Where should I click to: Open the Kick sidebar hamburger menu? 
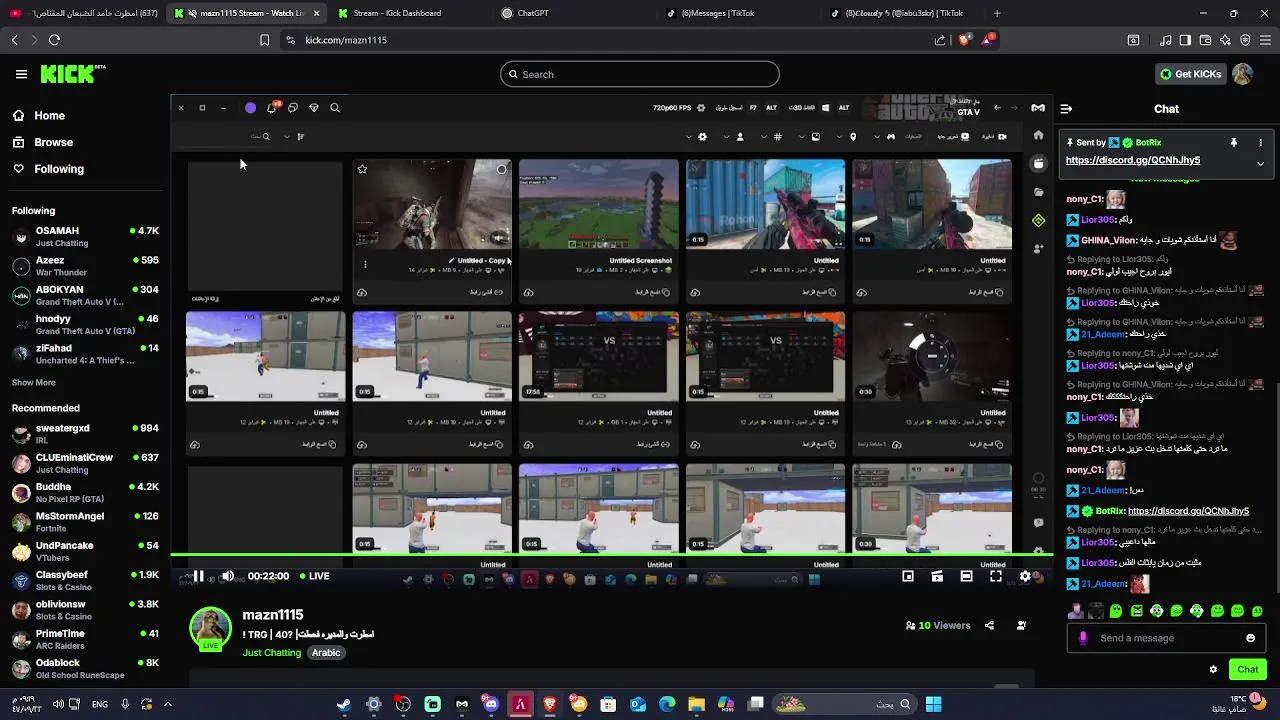(x=21, y=74)
